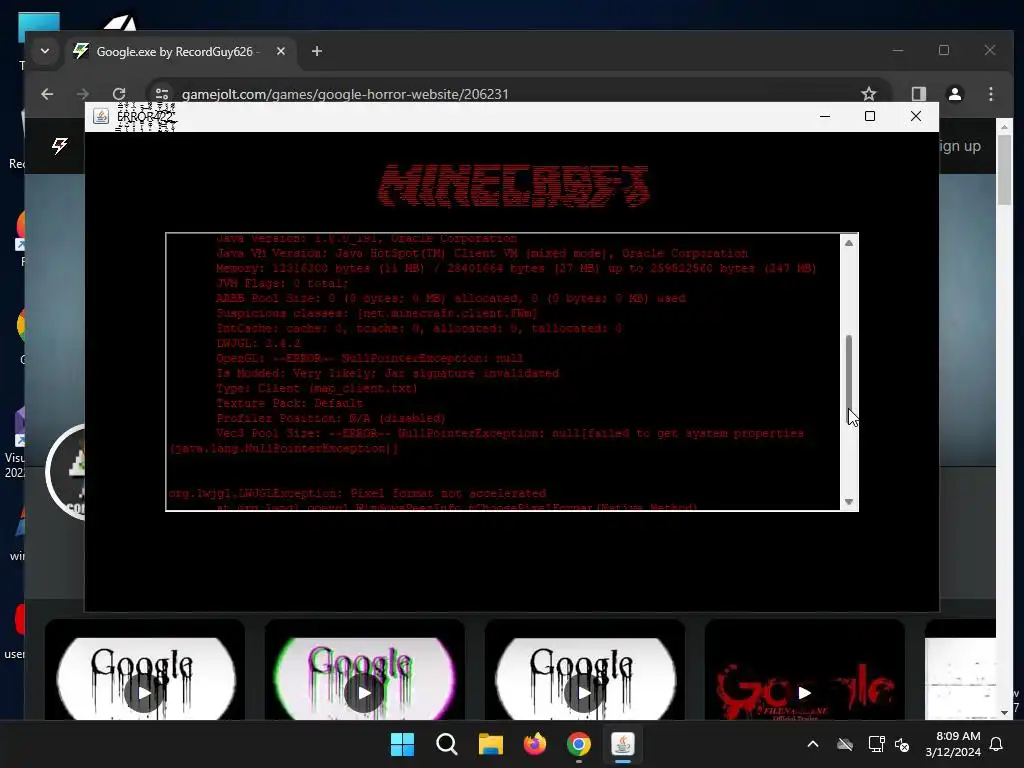Click the 'Texture Pack: Default' log line
Viewport: 1024px width, 768px height.
click(x=289, y=404)
